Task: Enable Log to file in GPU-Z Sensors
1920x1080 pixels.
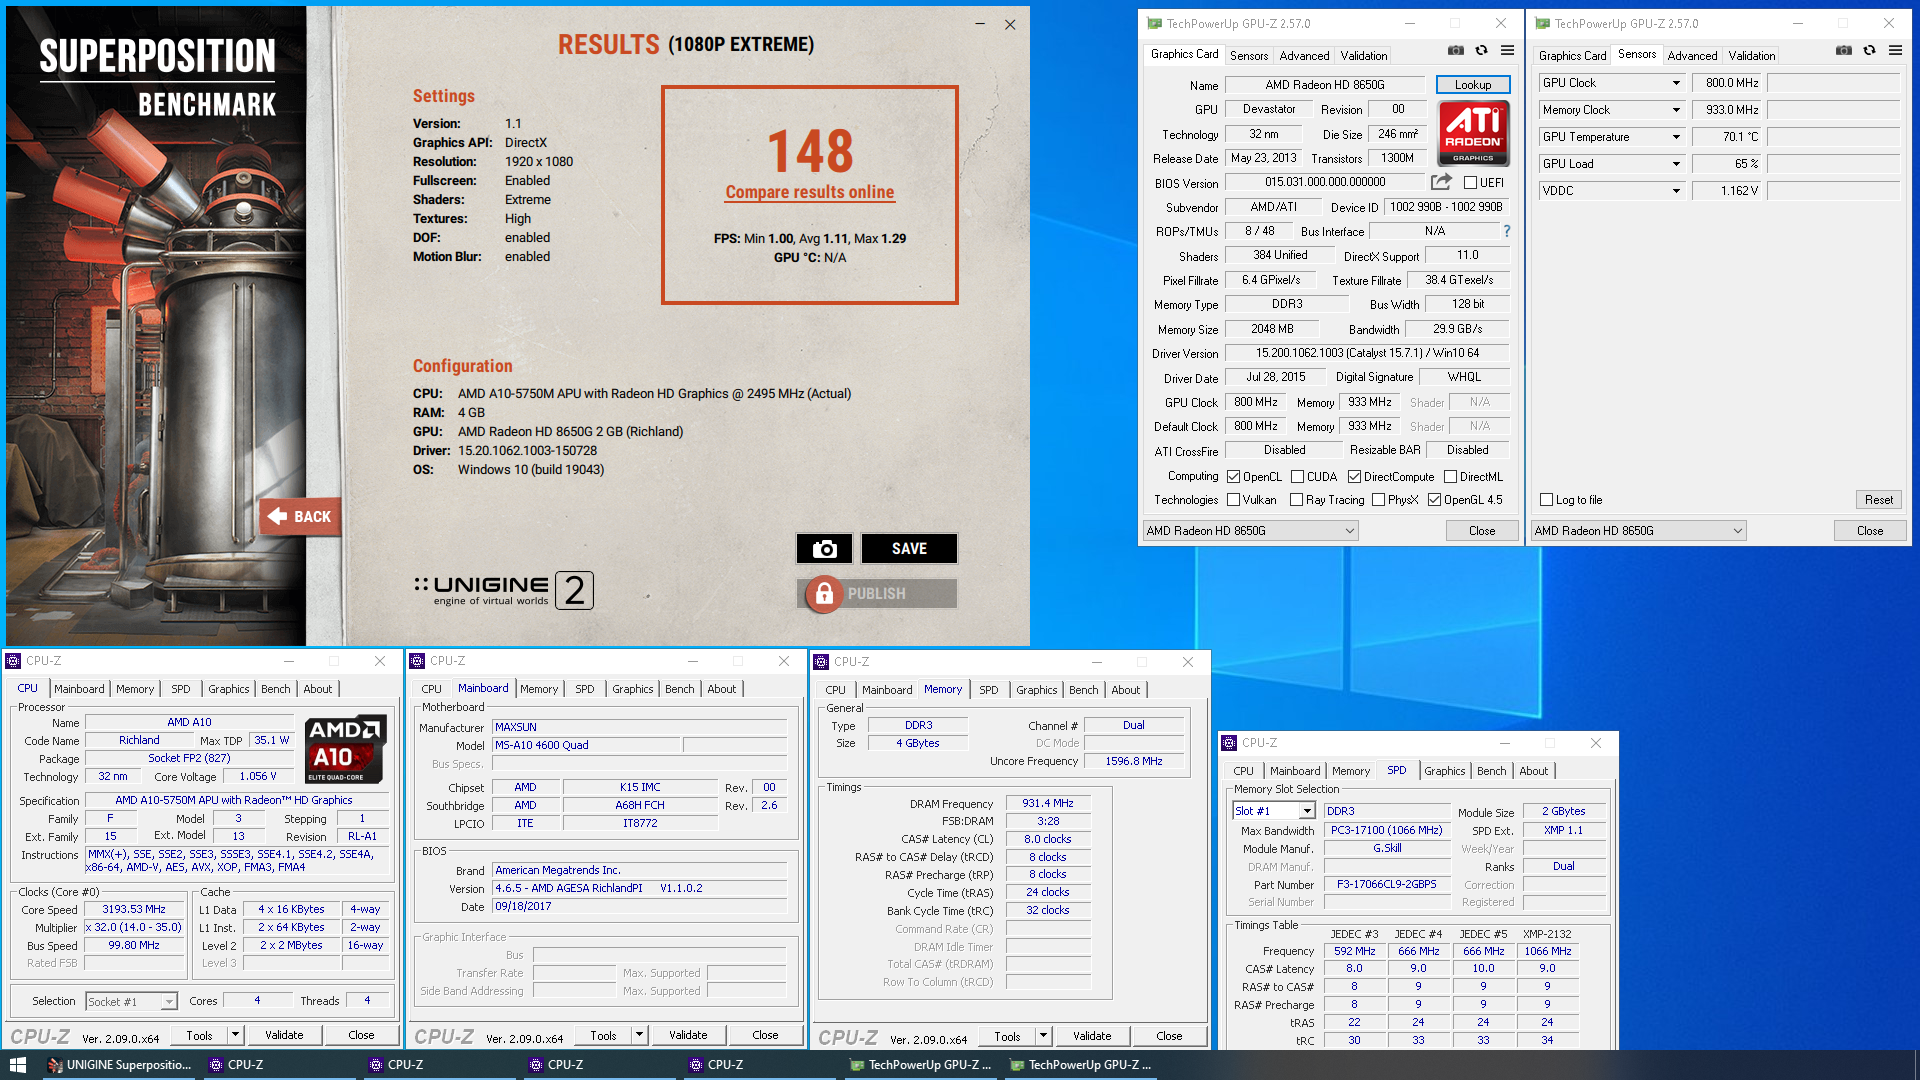Action: point(1547,500)
